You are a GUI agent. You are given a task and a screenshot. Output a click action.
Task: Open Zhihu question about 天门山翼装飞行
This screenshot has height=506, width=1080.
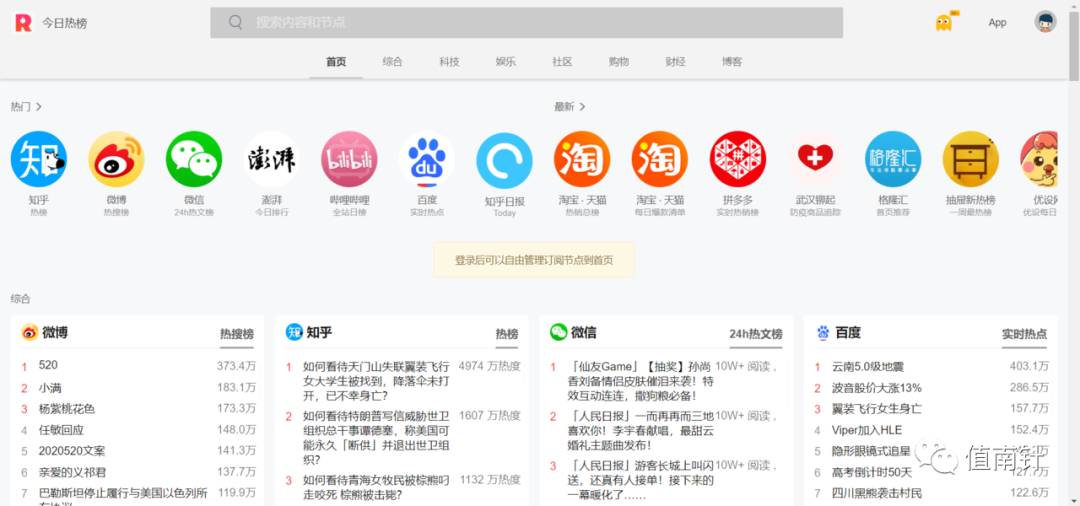(376, 381)
